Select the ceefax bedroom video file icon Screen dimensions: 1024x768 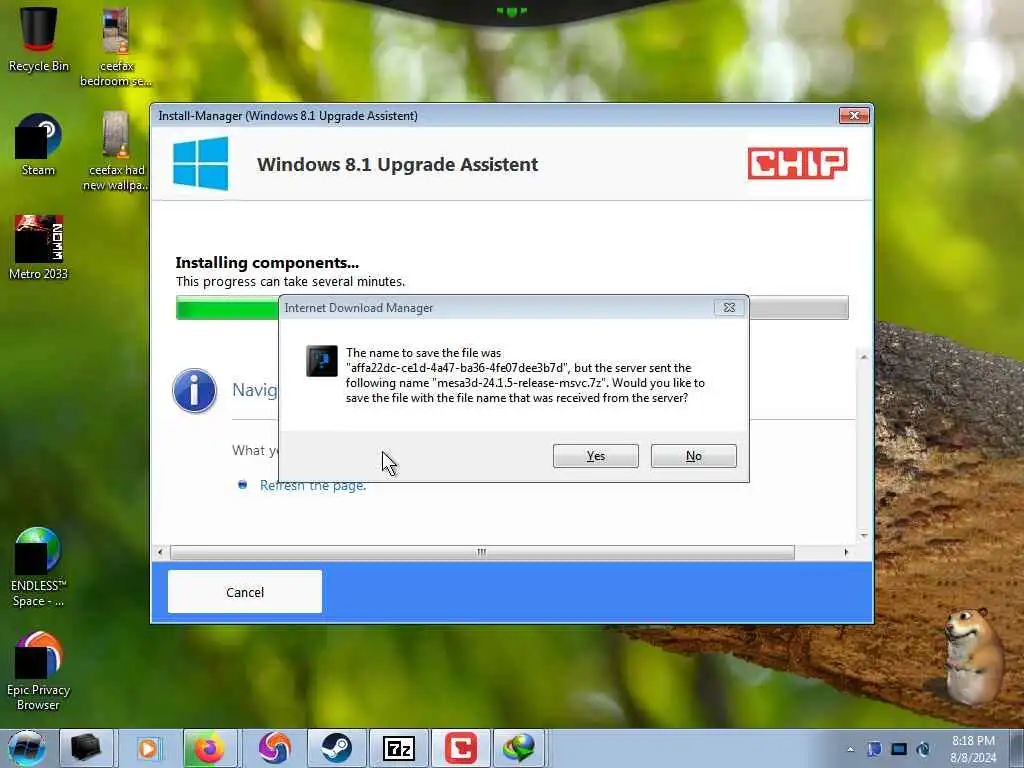coord(116,47)
